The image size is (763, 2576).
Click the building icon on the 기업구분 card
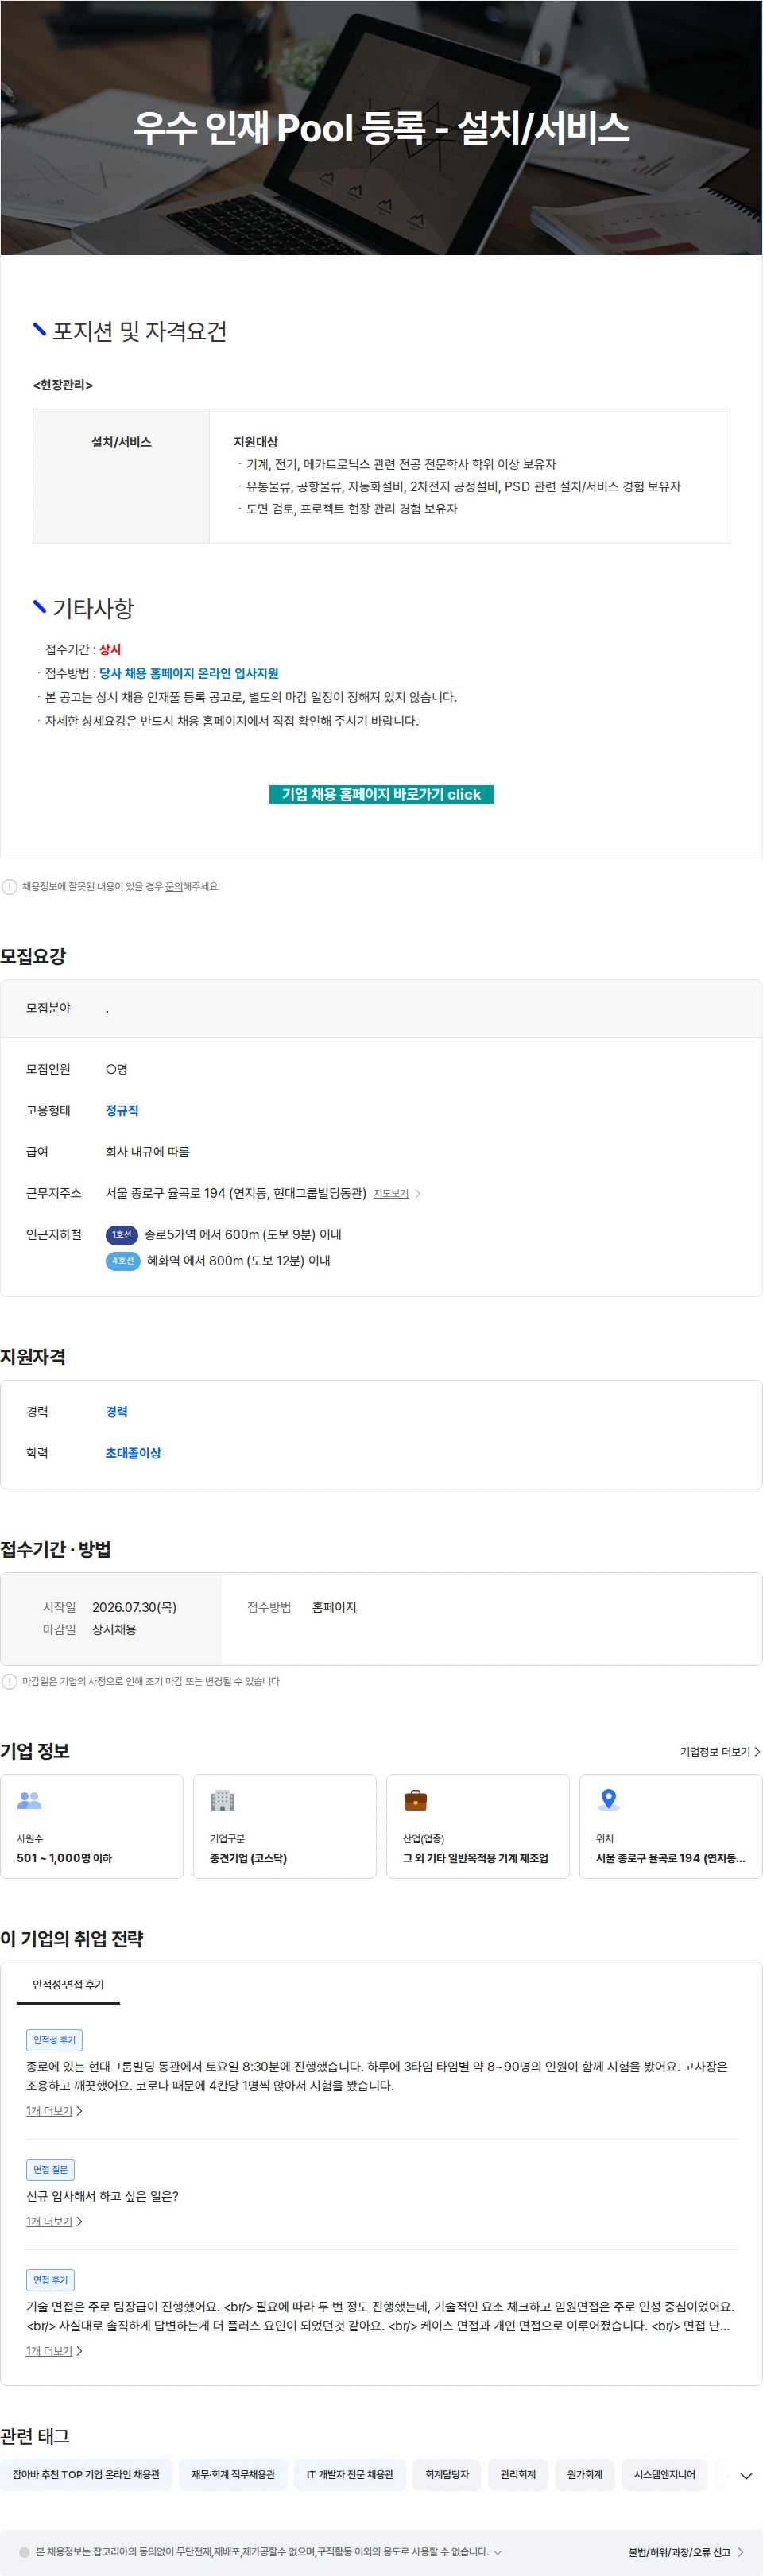pos(222,1800)
